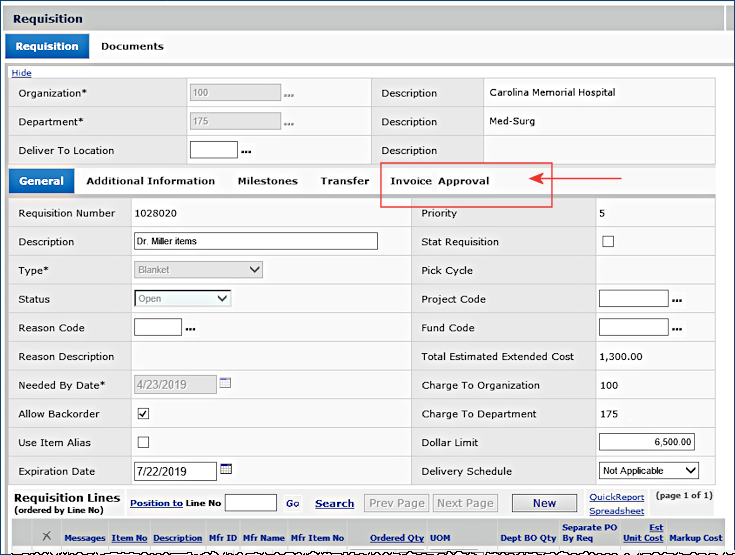The image size is (735, 555).
Task: Expand the Status dropdown showing Open
Action: pyautogui.click(x=182, y=298)
